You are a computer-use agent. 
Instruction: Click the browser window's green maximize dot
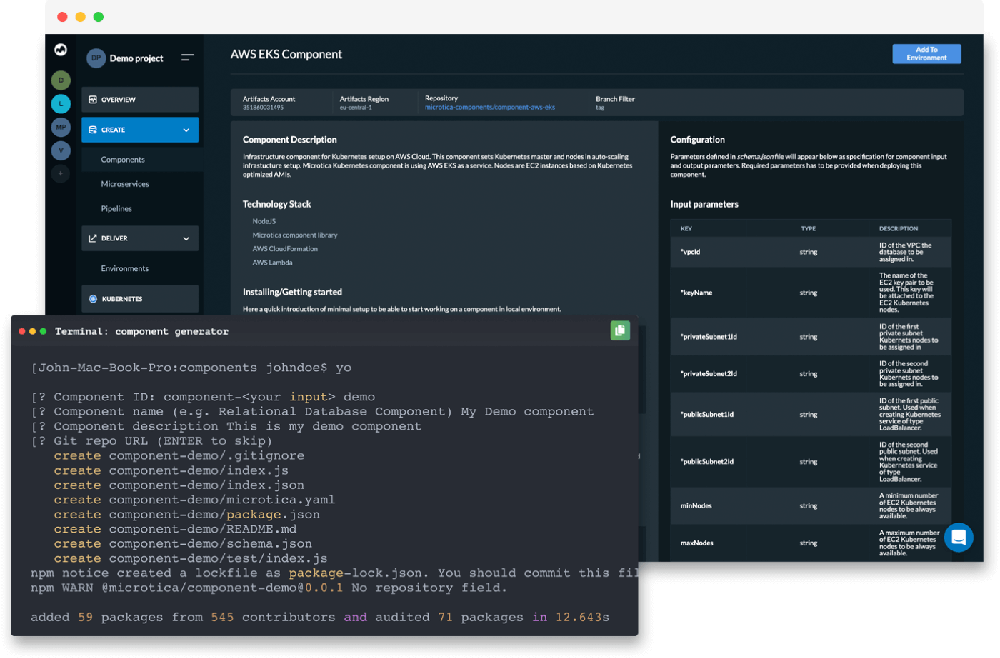tap(99, 17)
